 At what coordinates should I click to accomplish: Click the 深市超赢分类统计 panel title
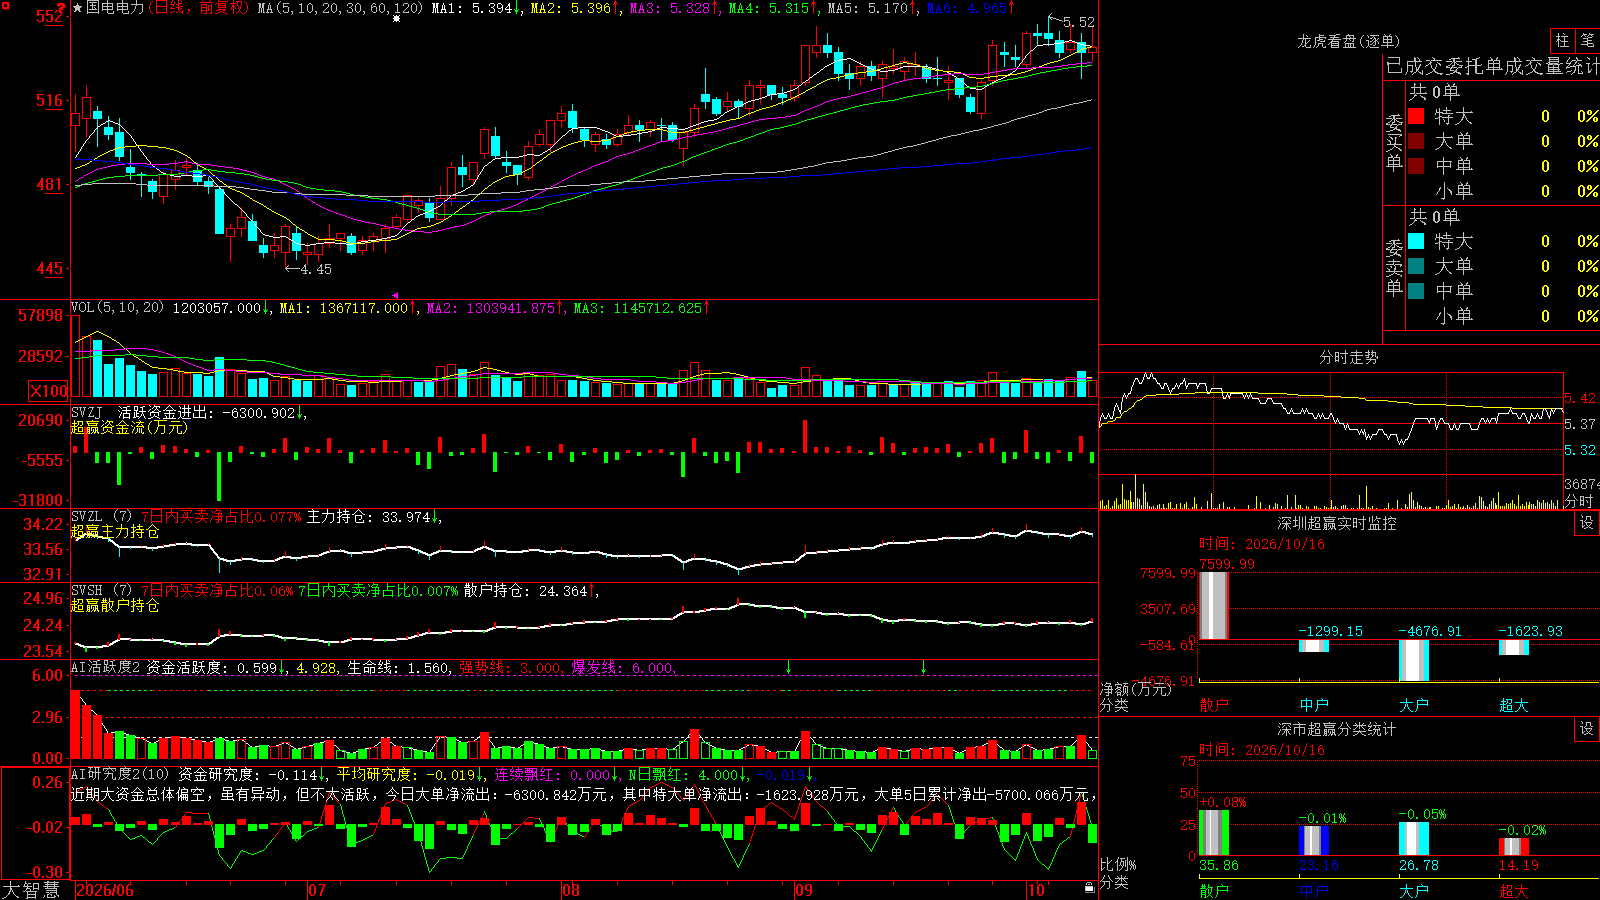pos(1337,729)
